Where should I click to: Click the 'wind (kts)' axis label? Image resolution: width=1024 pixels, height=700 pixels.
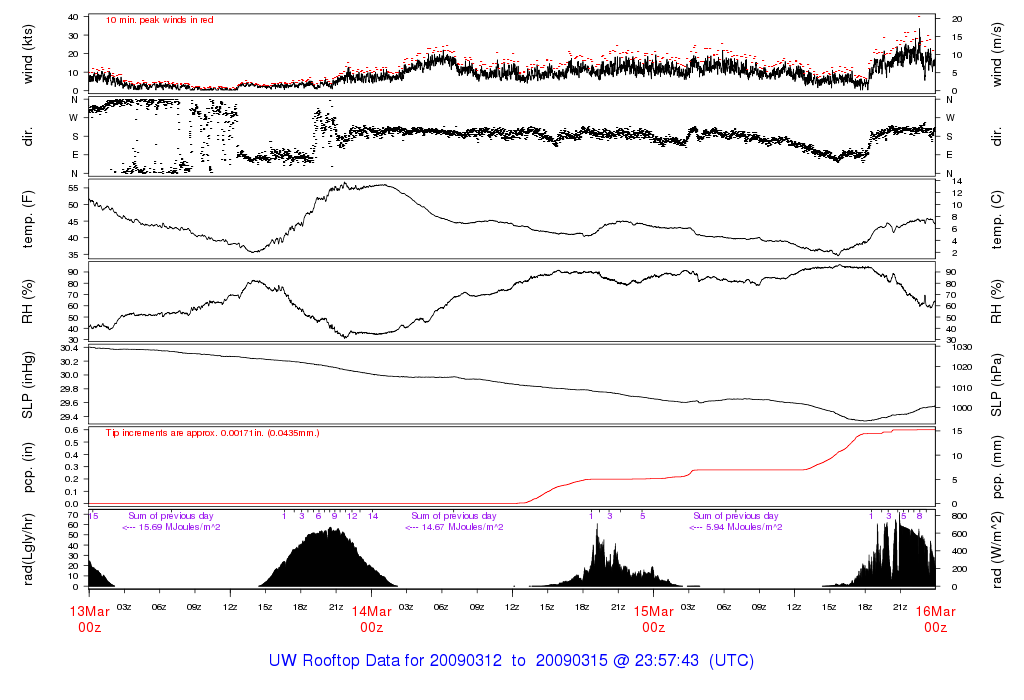[x=27, y=54]
